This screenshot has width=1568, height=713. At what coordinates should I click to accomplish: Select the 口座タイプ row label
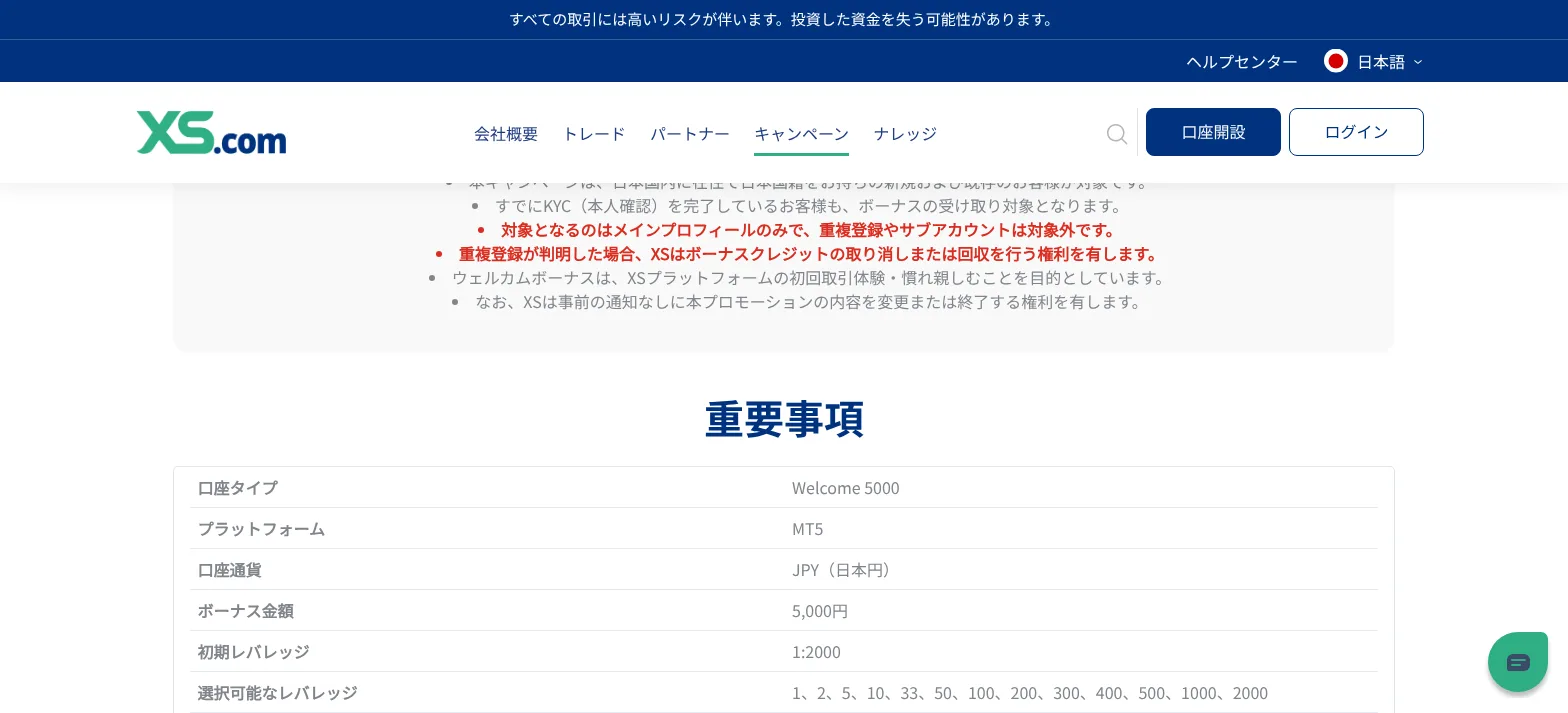click(x=237, y=488)
